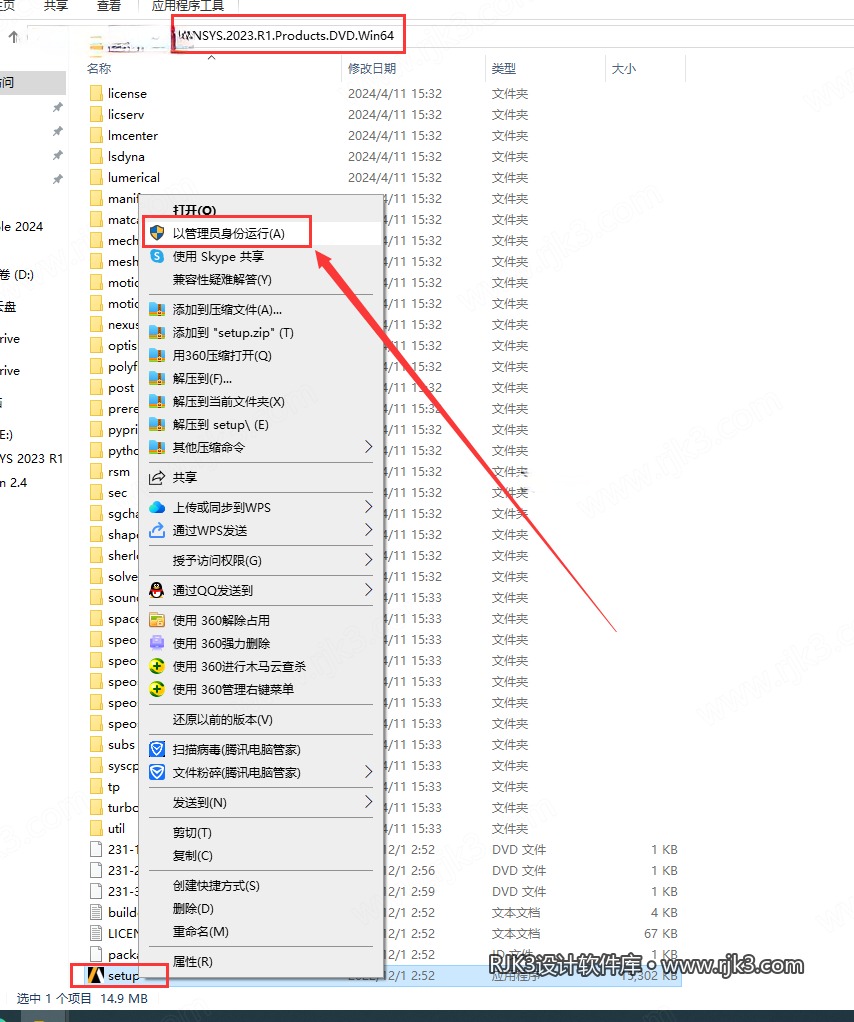This screenshot has height=1022, width=854.
Task: Choose 以管理员身份运行(A) from context menu
Action: [261, 233]
